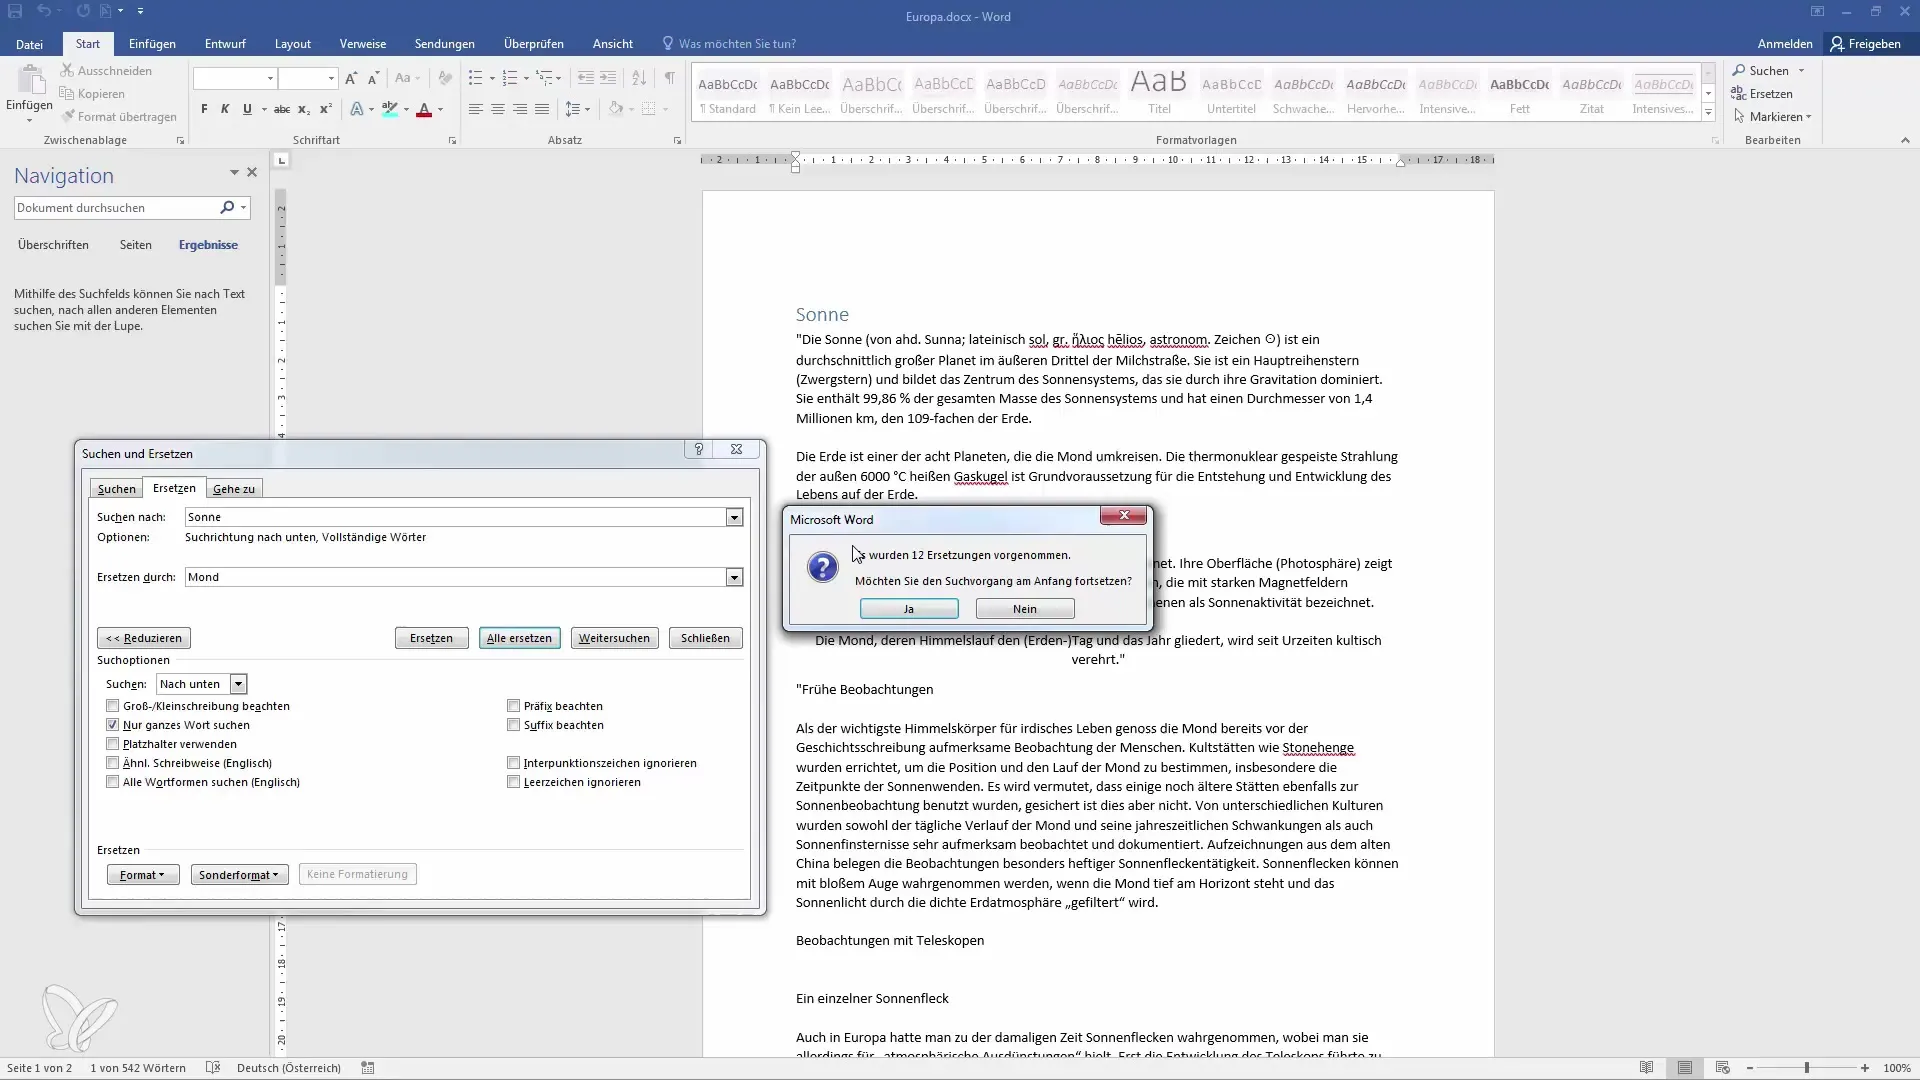Click Nein in Microsoft Word dialog

click(1026, 609)
